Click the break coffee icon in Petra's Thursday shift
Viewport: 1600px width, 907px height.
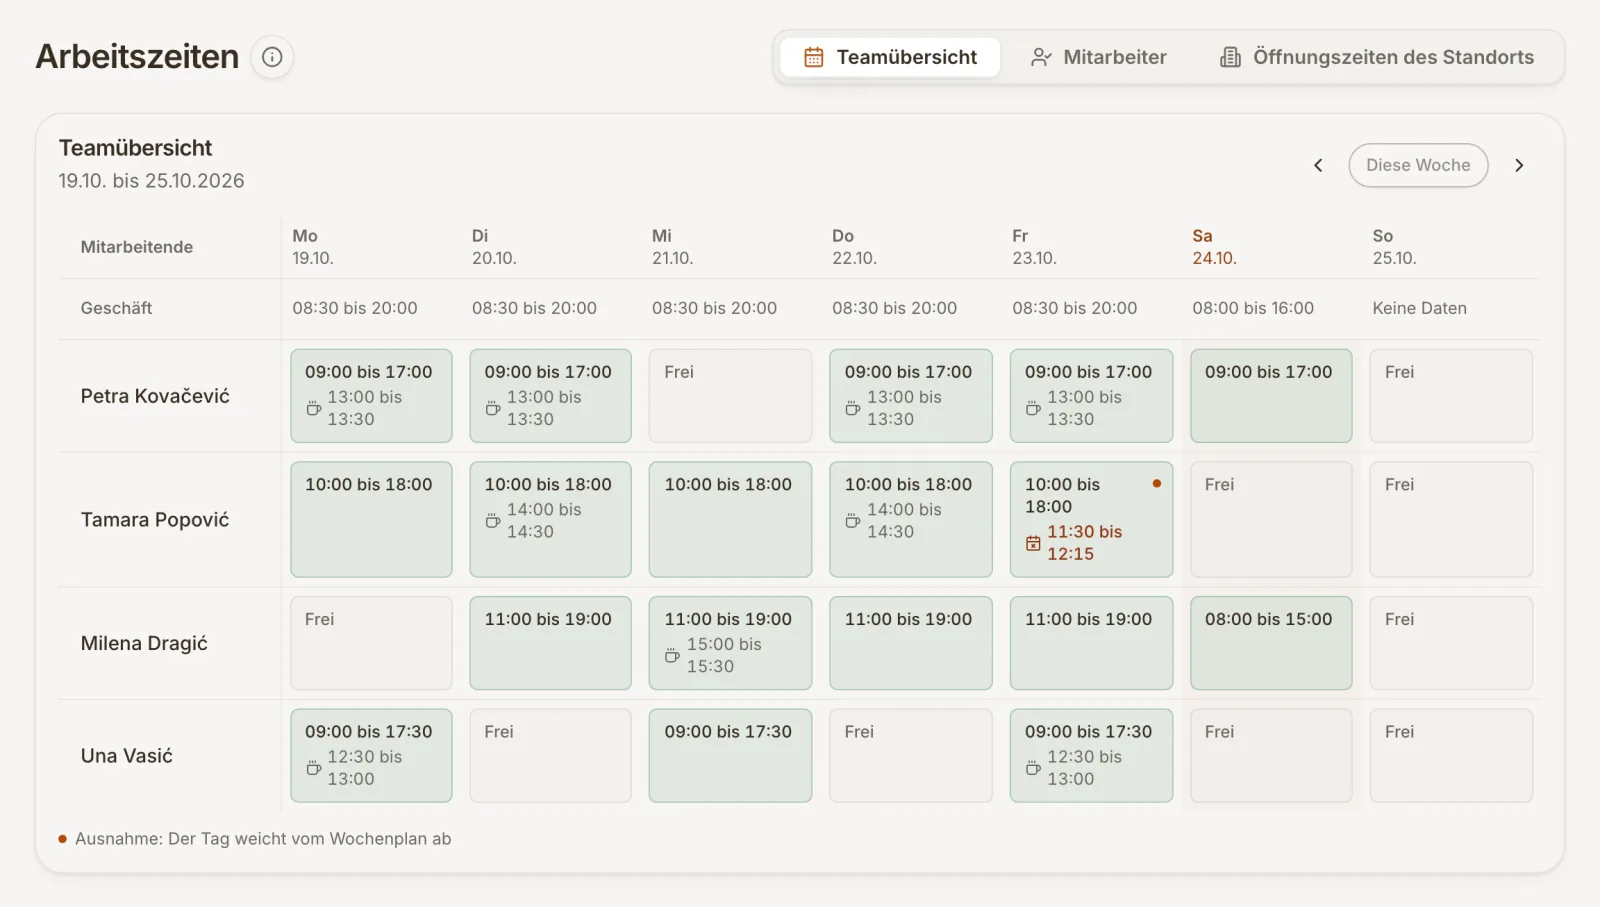point(853,408)
